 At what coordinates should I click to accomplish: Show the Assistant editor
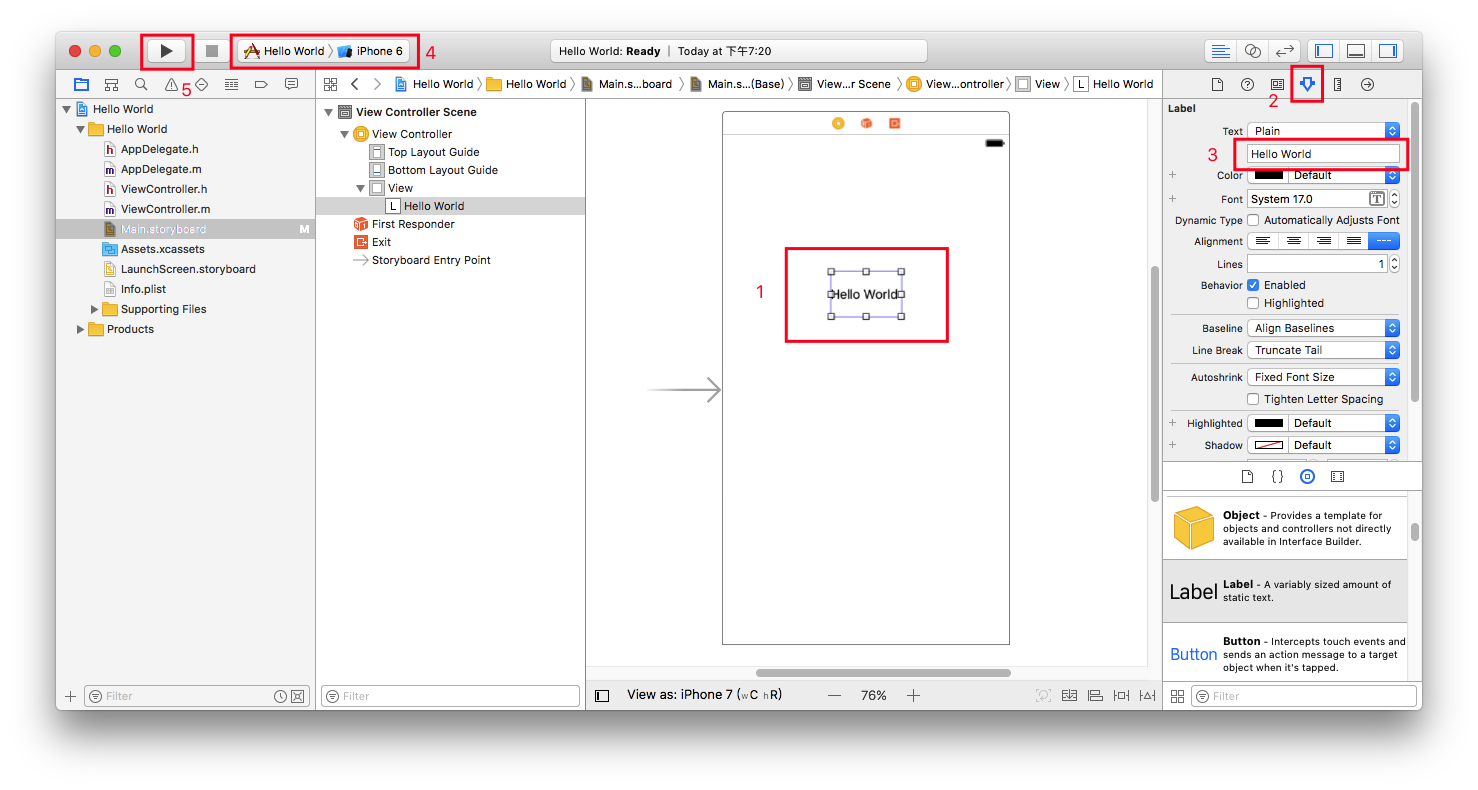(1252, 51)
